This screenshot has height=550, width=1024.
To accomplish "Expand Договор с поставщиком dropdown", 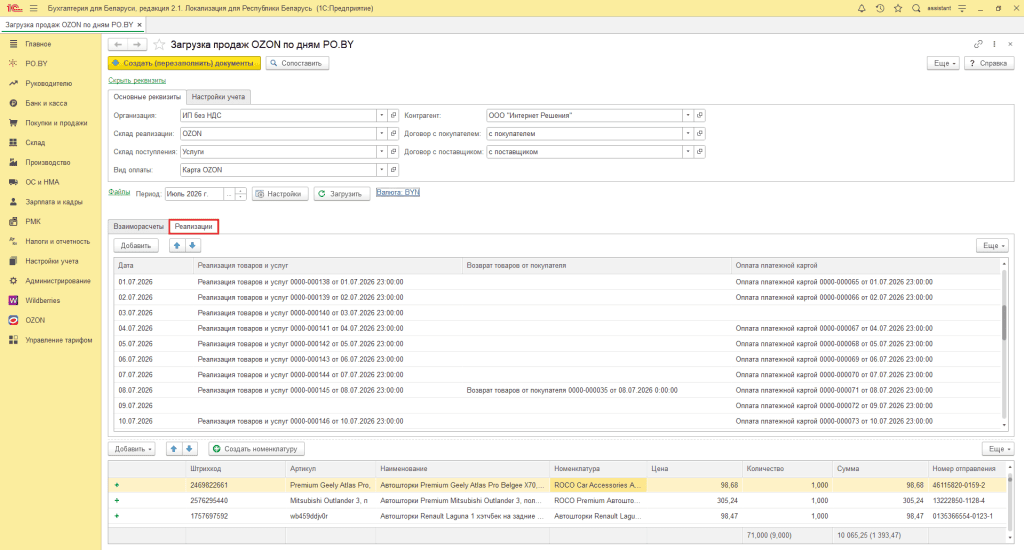I will [688, 152].
